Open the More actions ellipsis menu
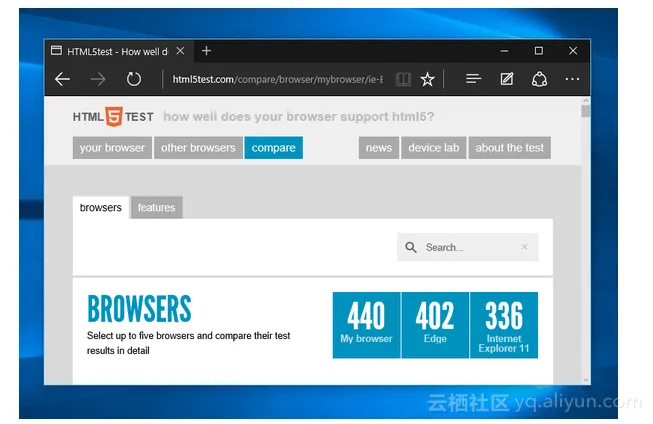The width and height of the screenshot is (653, 424). (x=572, y=79)
